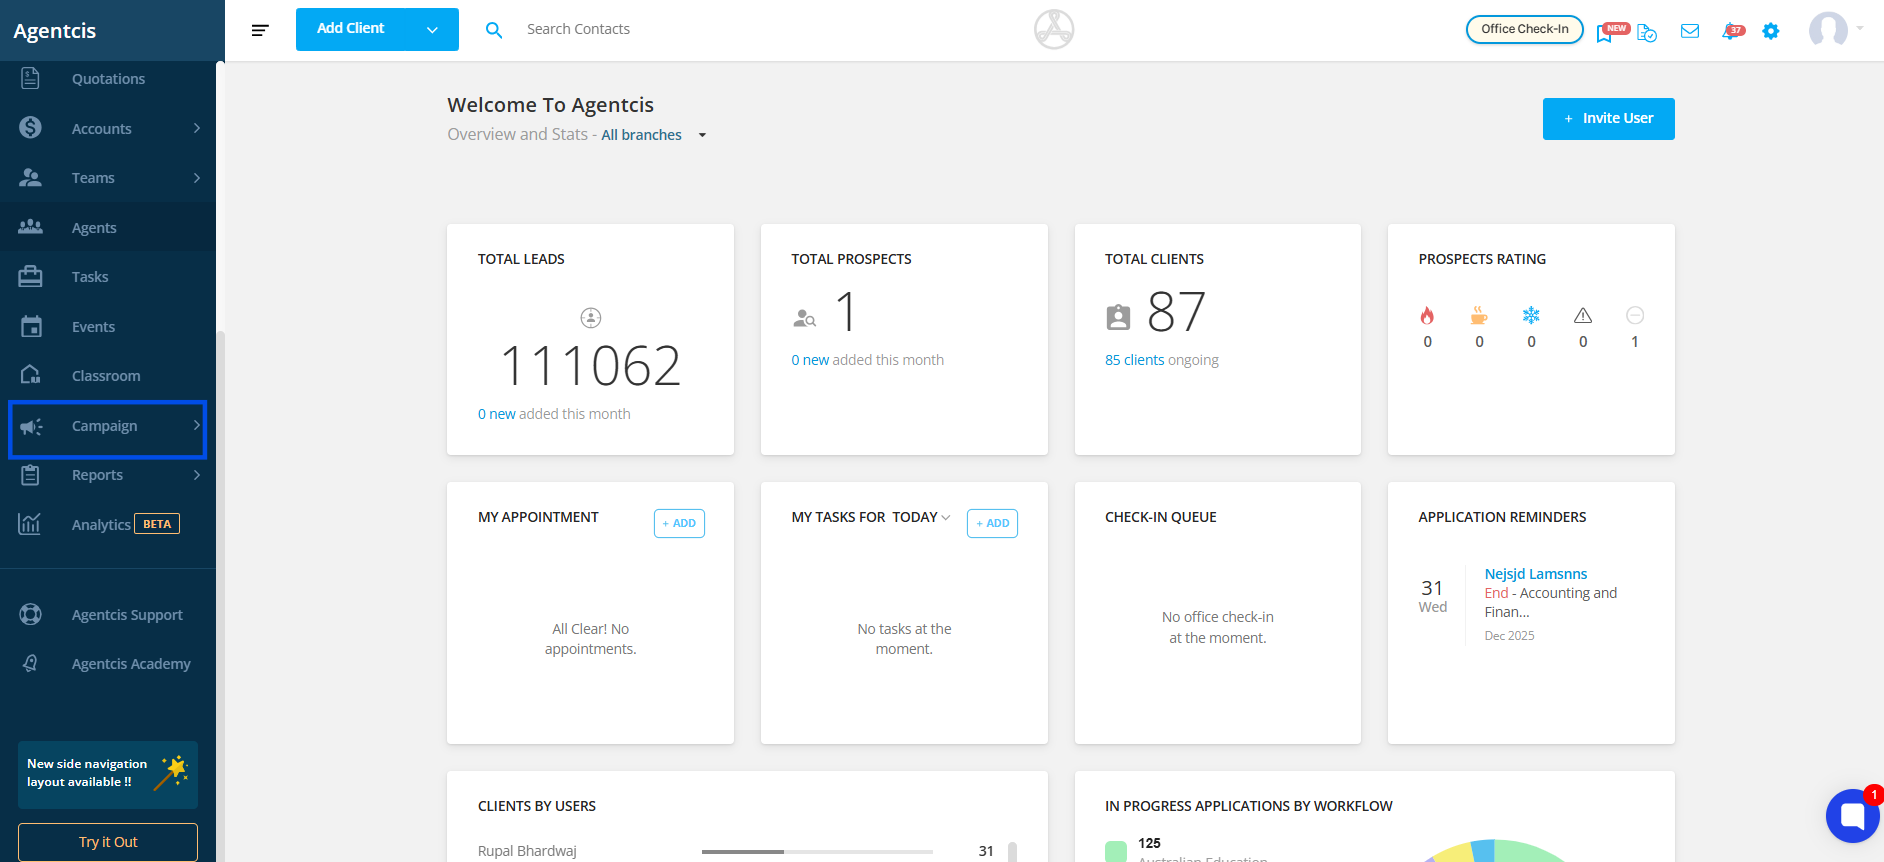Click Rupal Bhardwaj progress bar
Screen dimensions: 1884x862
[817, 852]
